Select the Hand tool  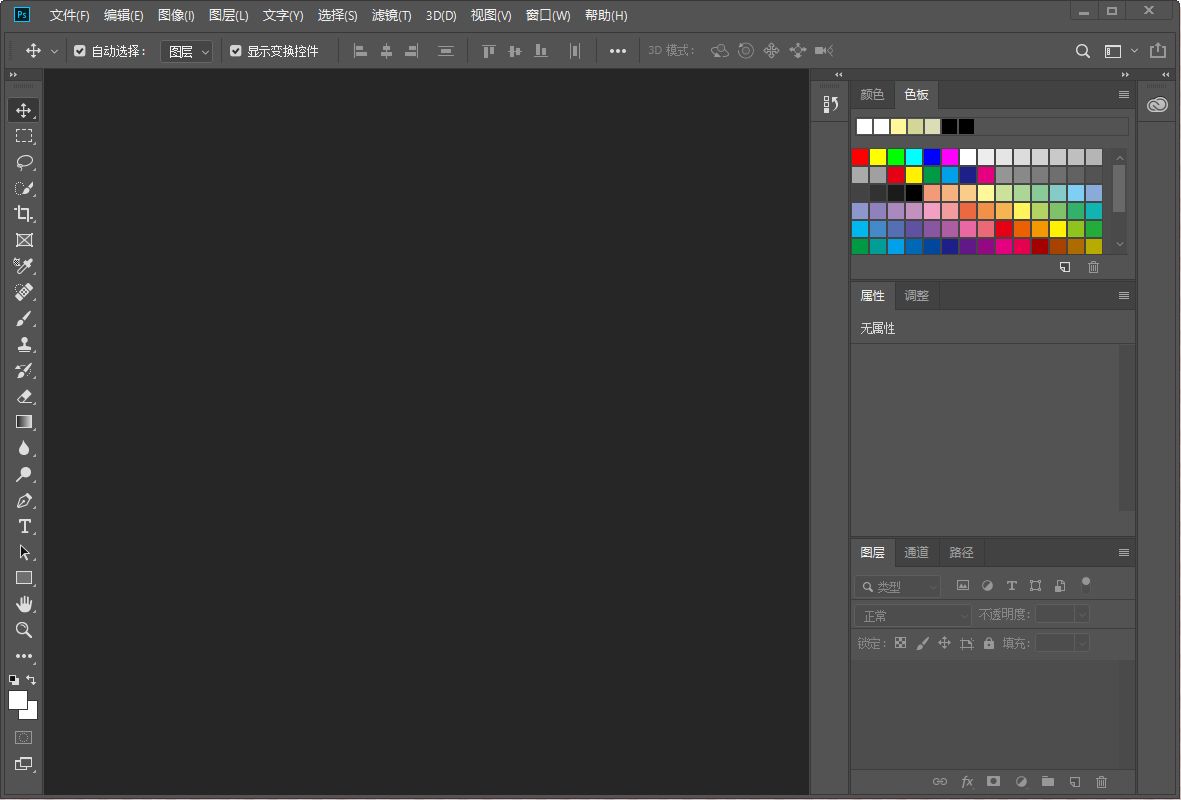click(x=24, y=604)
